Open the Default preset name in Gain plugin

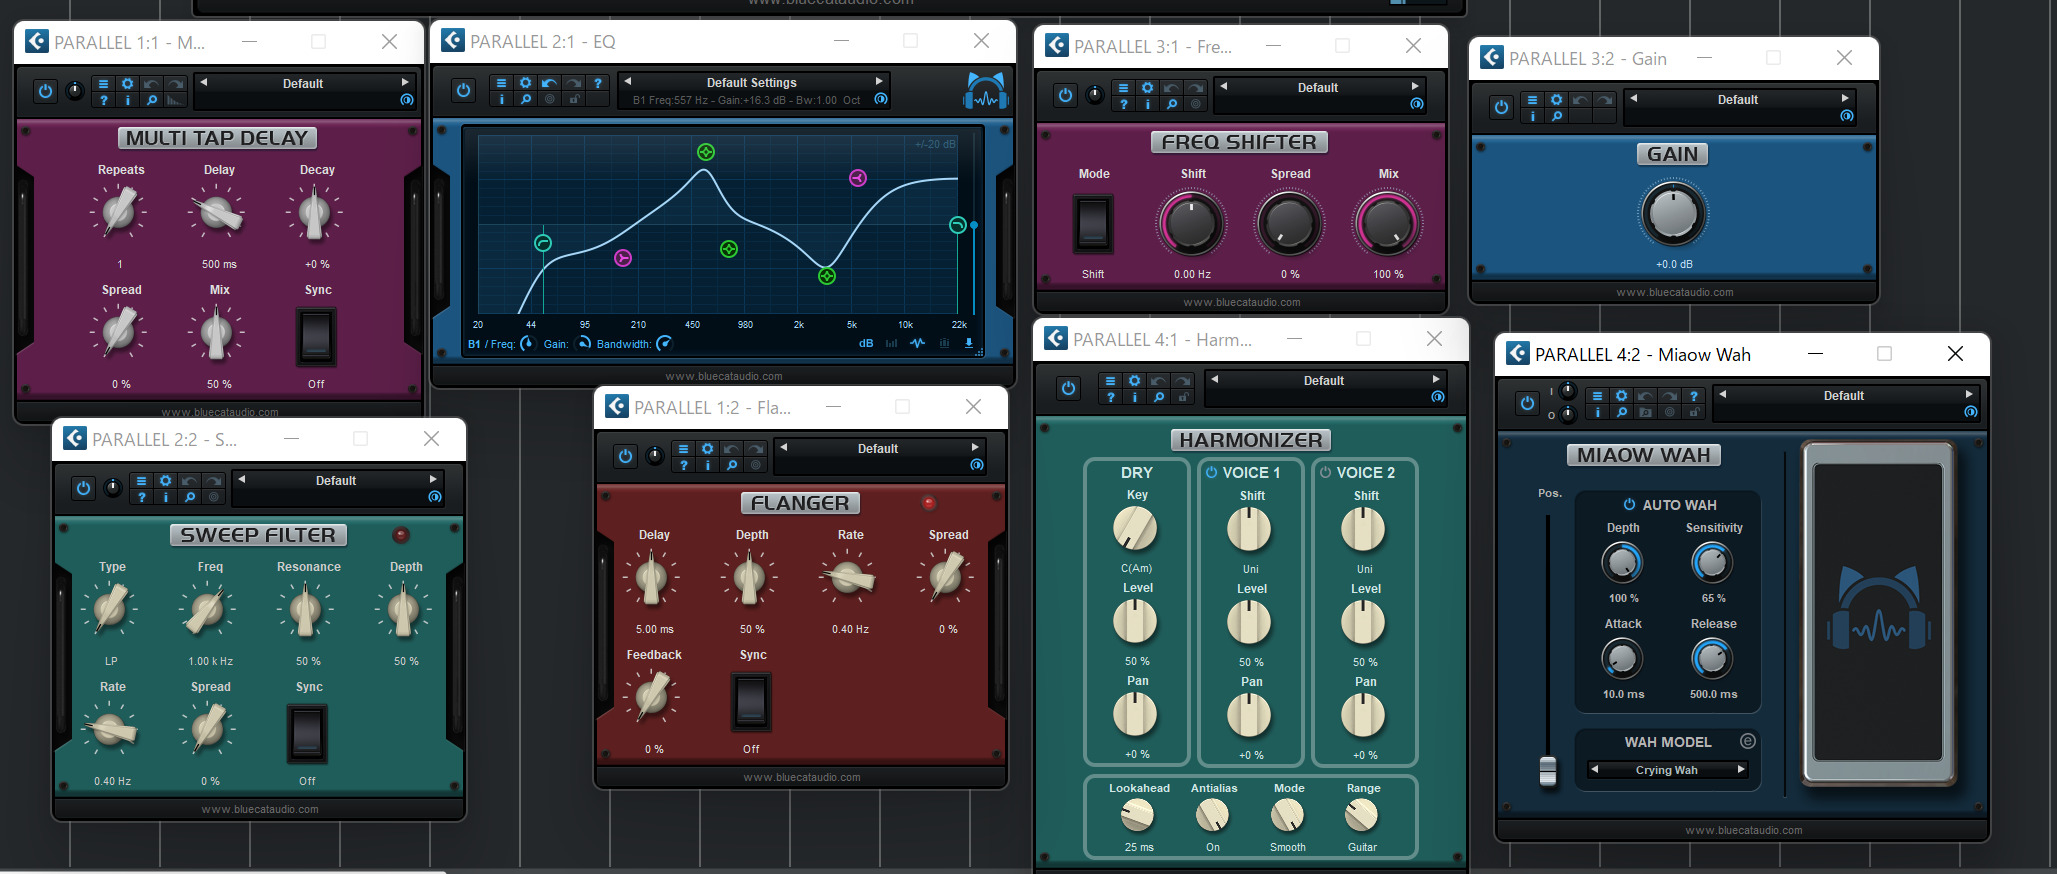click(x=1737, y=100)
